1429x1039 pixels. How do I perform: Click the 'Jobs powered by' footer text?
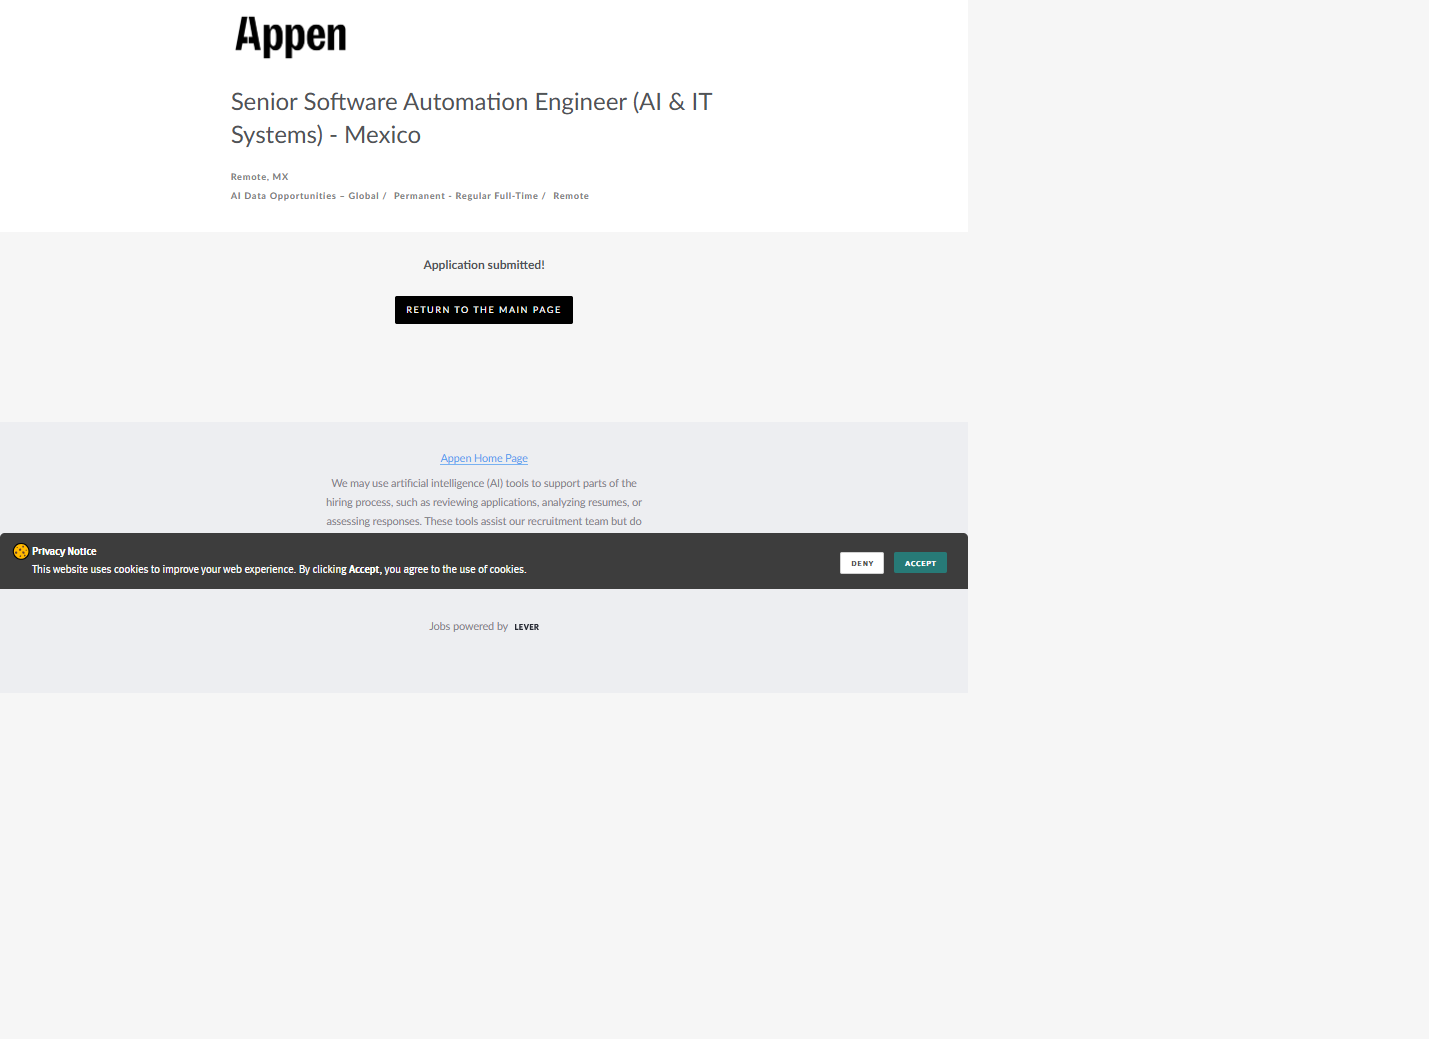pos(468,627)
